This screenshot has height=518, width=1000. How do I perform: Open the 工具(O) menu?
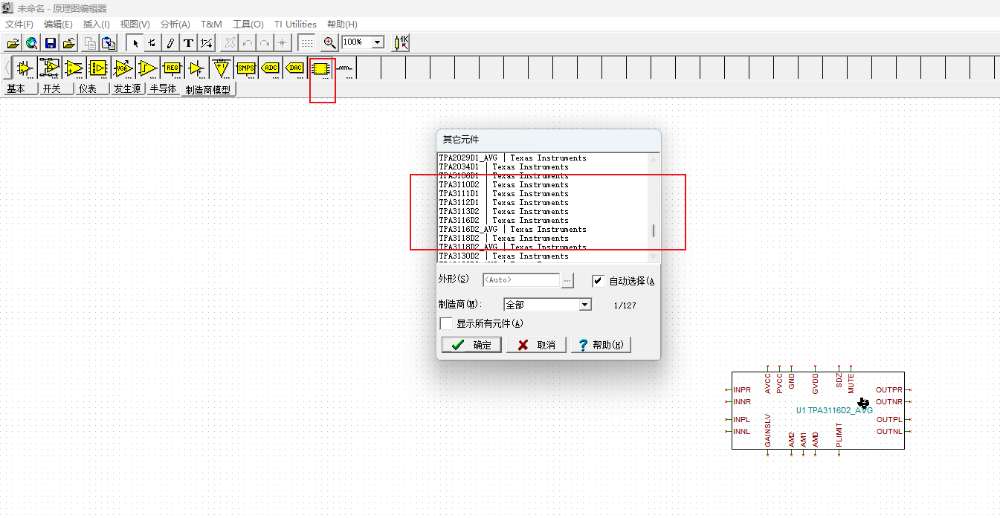pos(248,24)
